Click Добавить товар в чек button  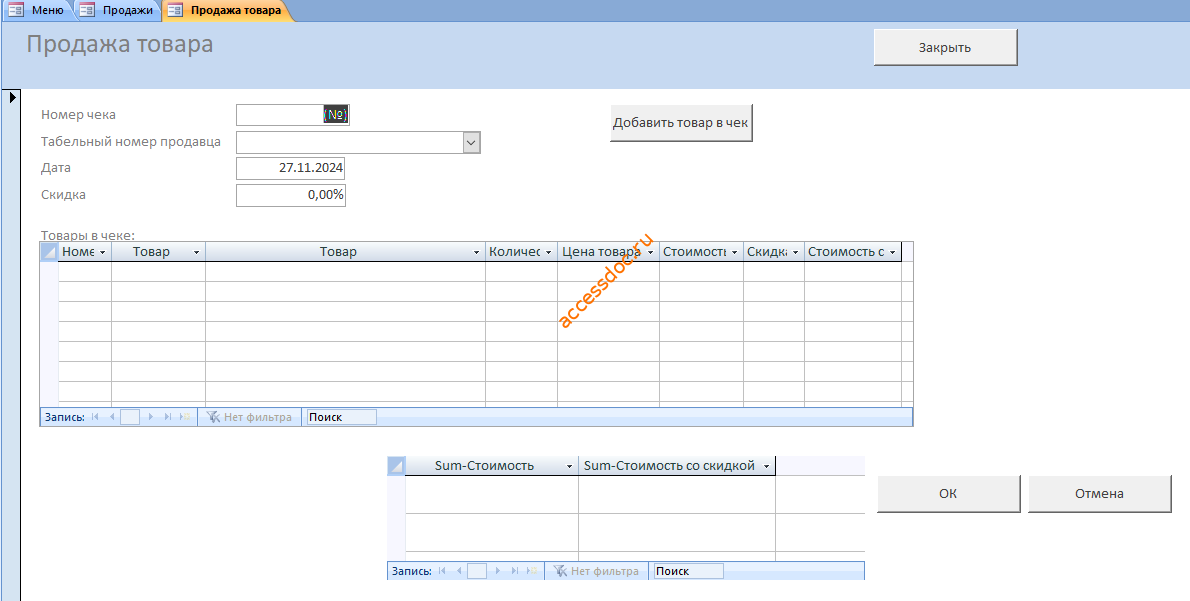681,123
